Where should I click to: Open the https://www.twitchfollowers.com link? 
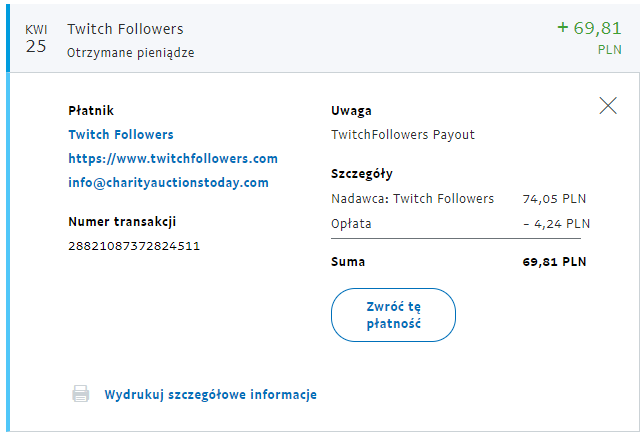coord(173,159)
